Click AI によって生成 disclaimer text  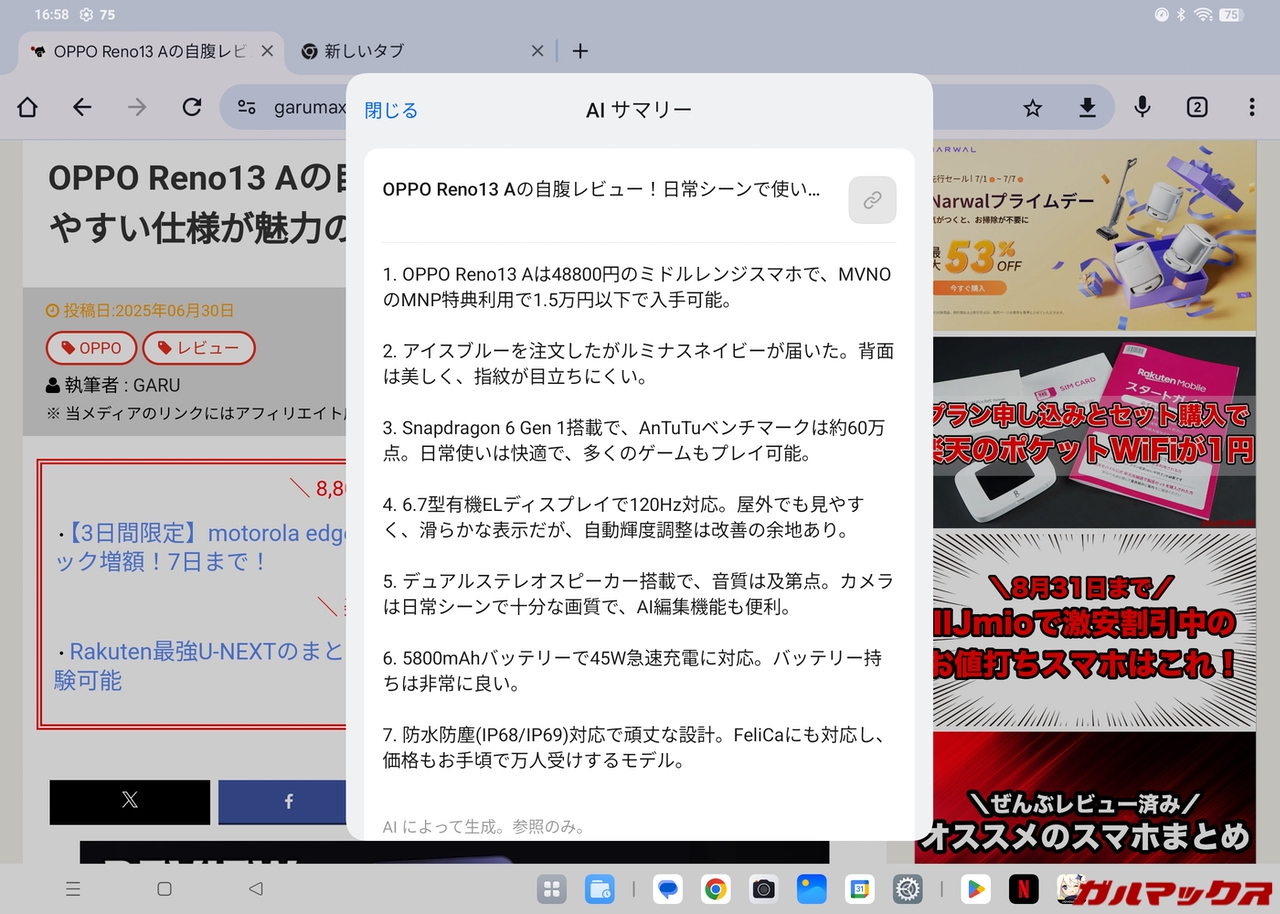[483, 827]
